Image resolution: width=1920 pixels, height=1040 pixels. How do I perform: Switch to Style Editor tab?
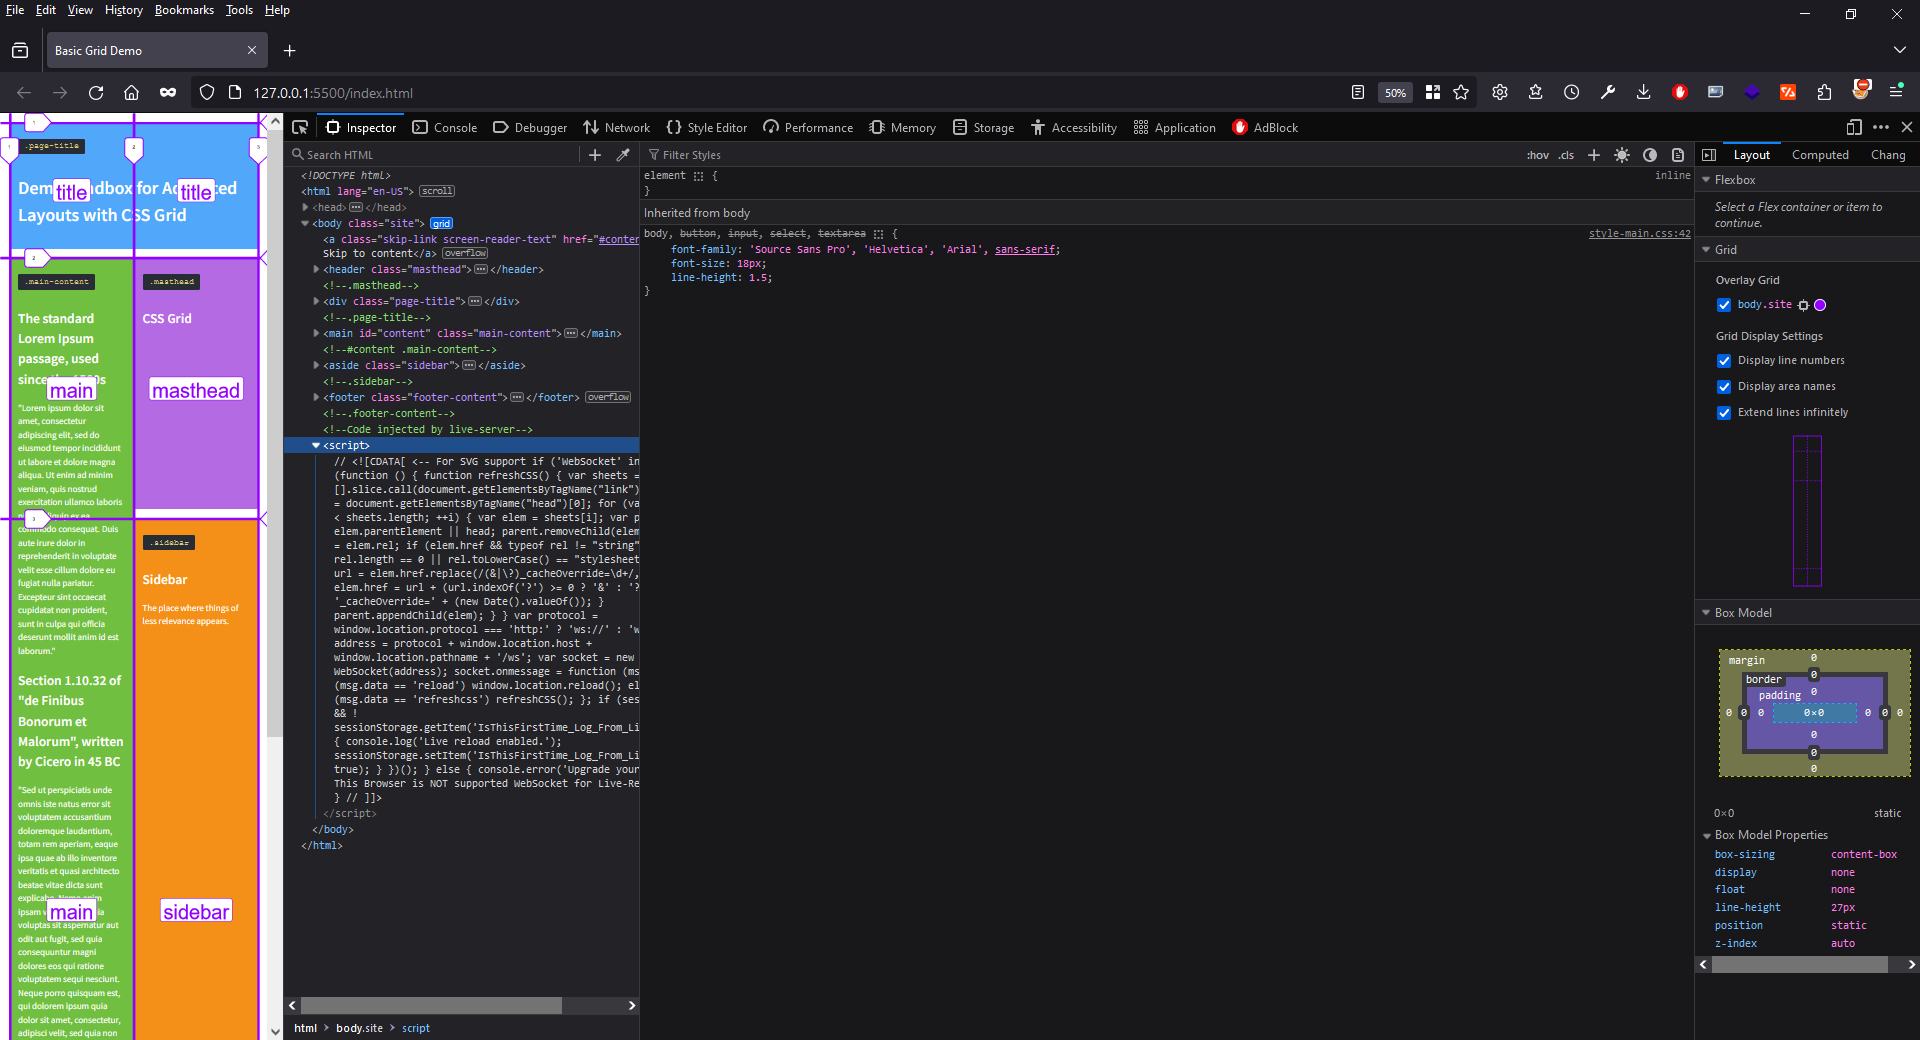coord(707,128)
